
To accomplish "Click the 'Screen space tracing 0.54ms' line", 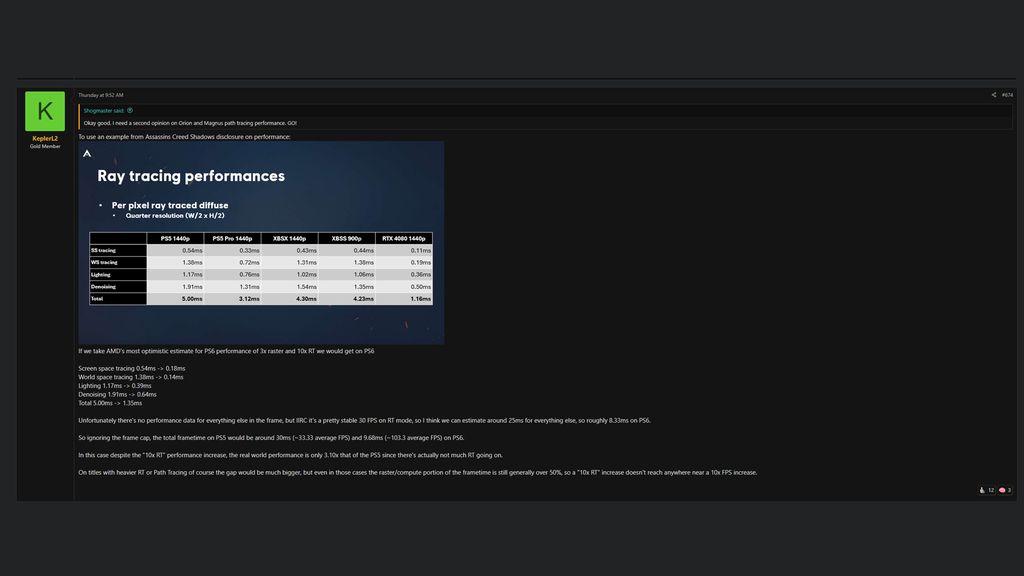I will [x=132, y=368].
